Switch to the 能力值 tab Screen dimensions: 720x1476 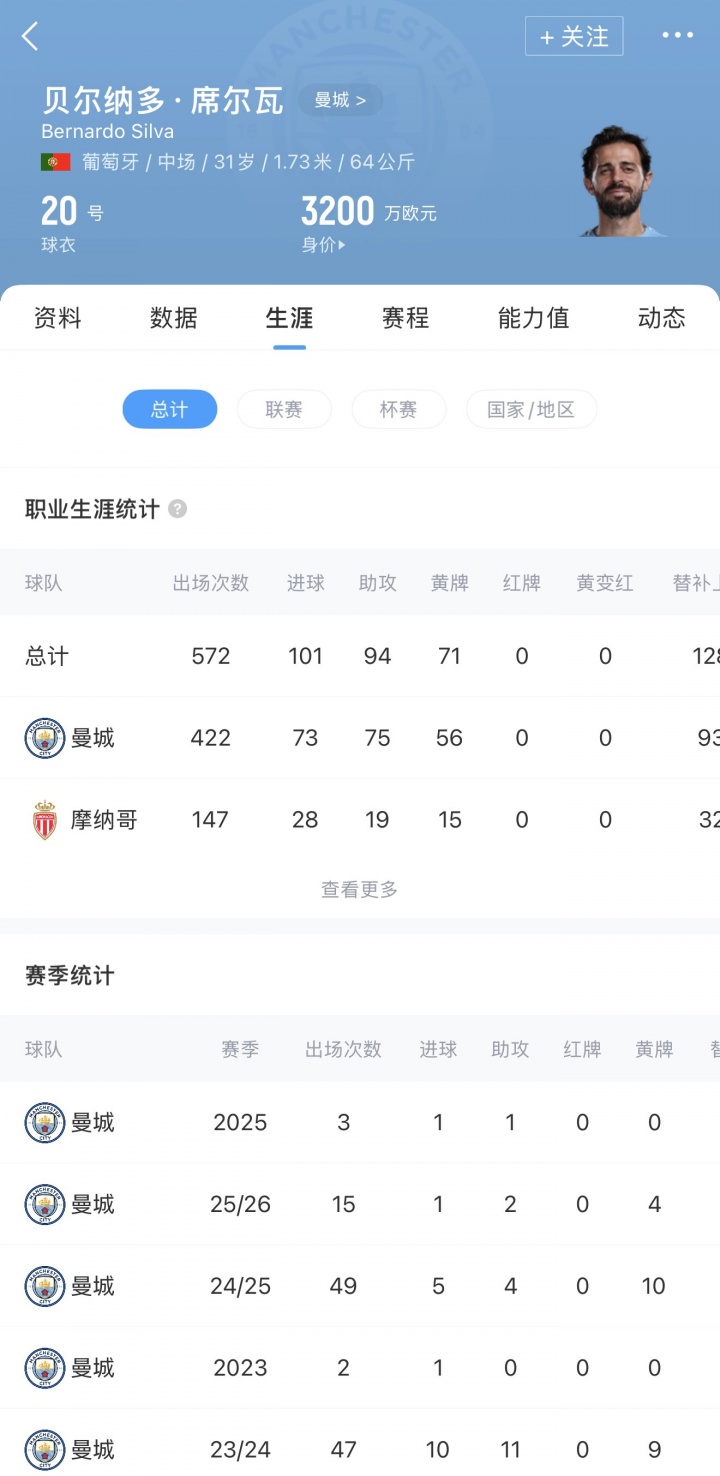(x=533, y=318)
